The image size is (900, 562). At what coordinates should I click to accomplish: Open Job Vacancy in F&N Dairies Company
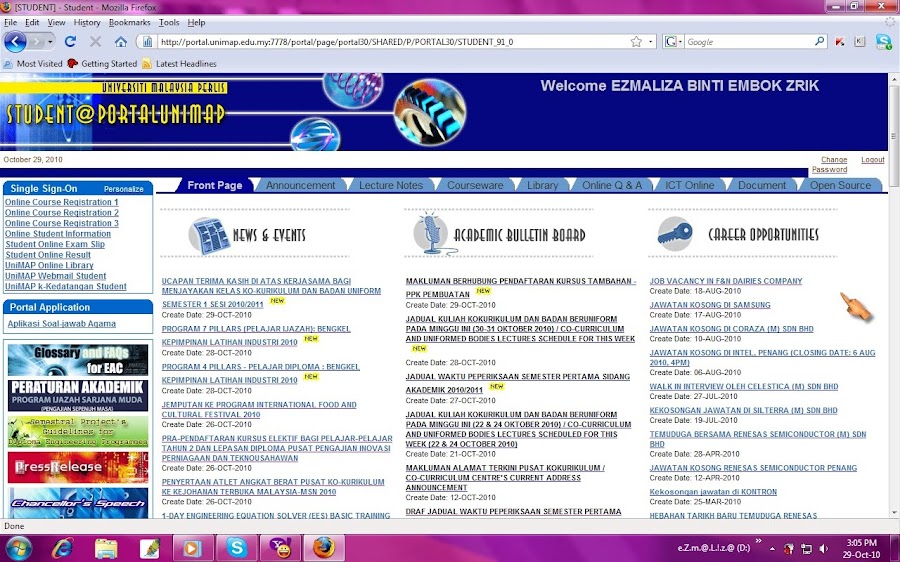tap(726, 281)
